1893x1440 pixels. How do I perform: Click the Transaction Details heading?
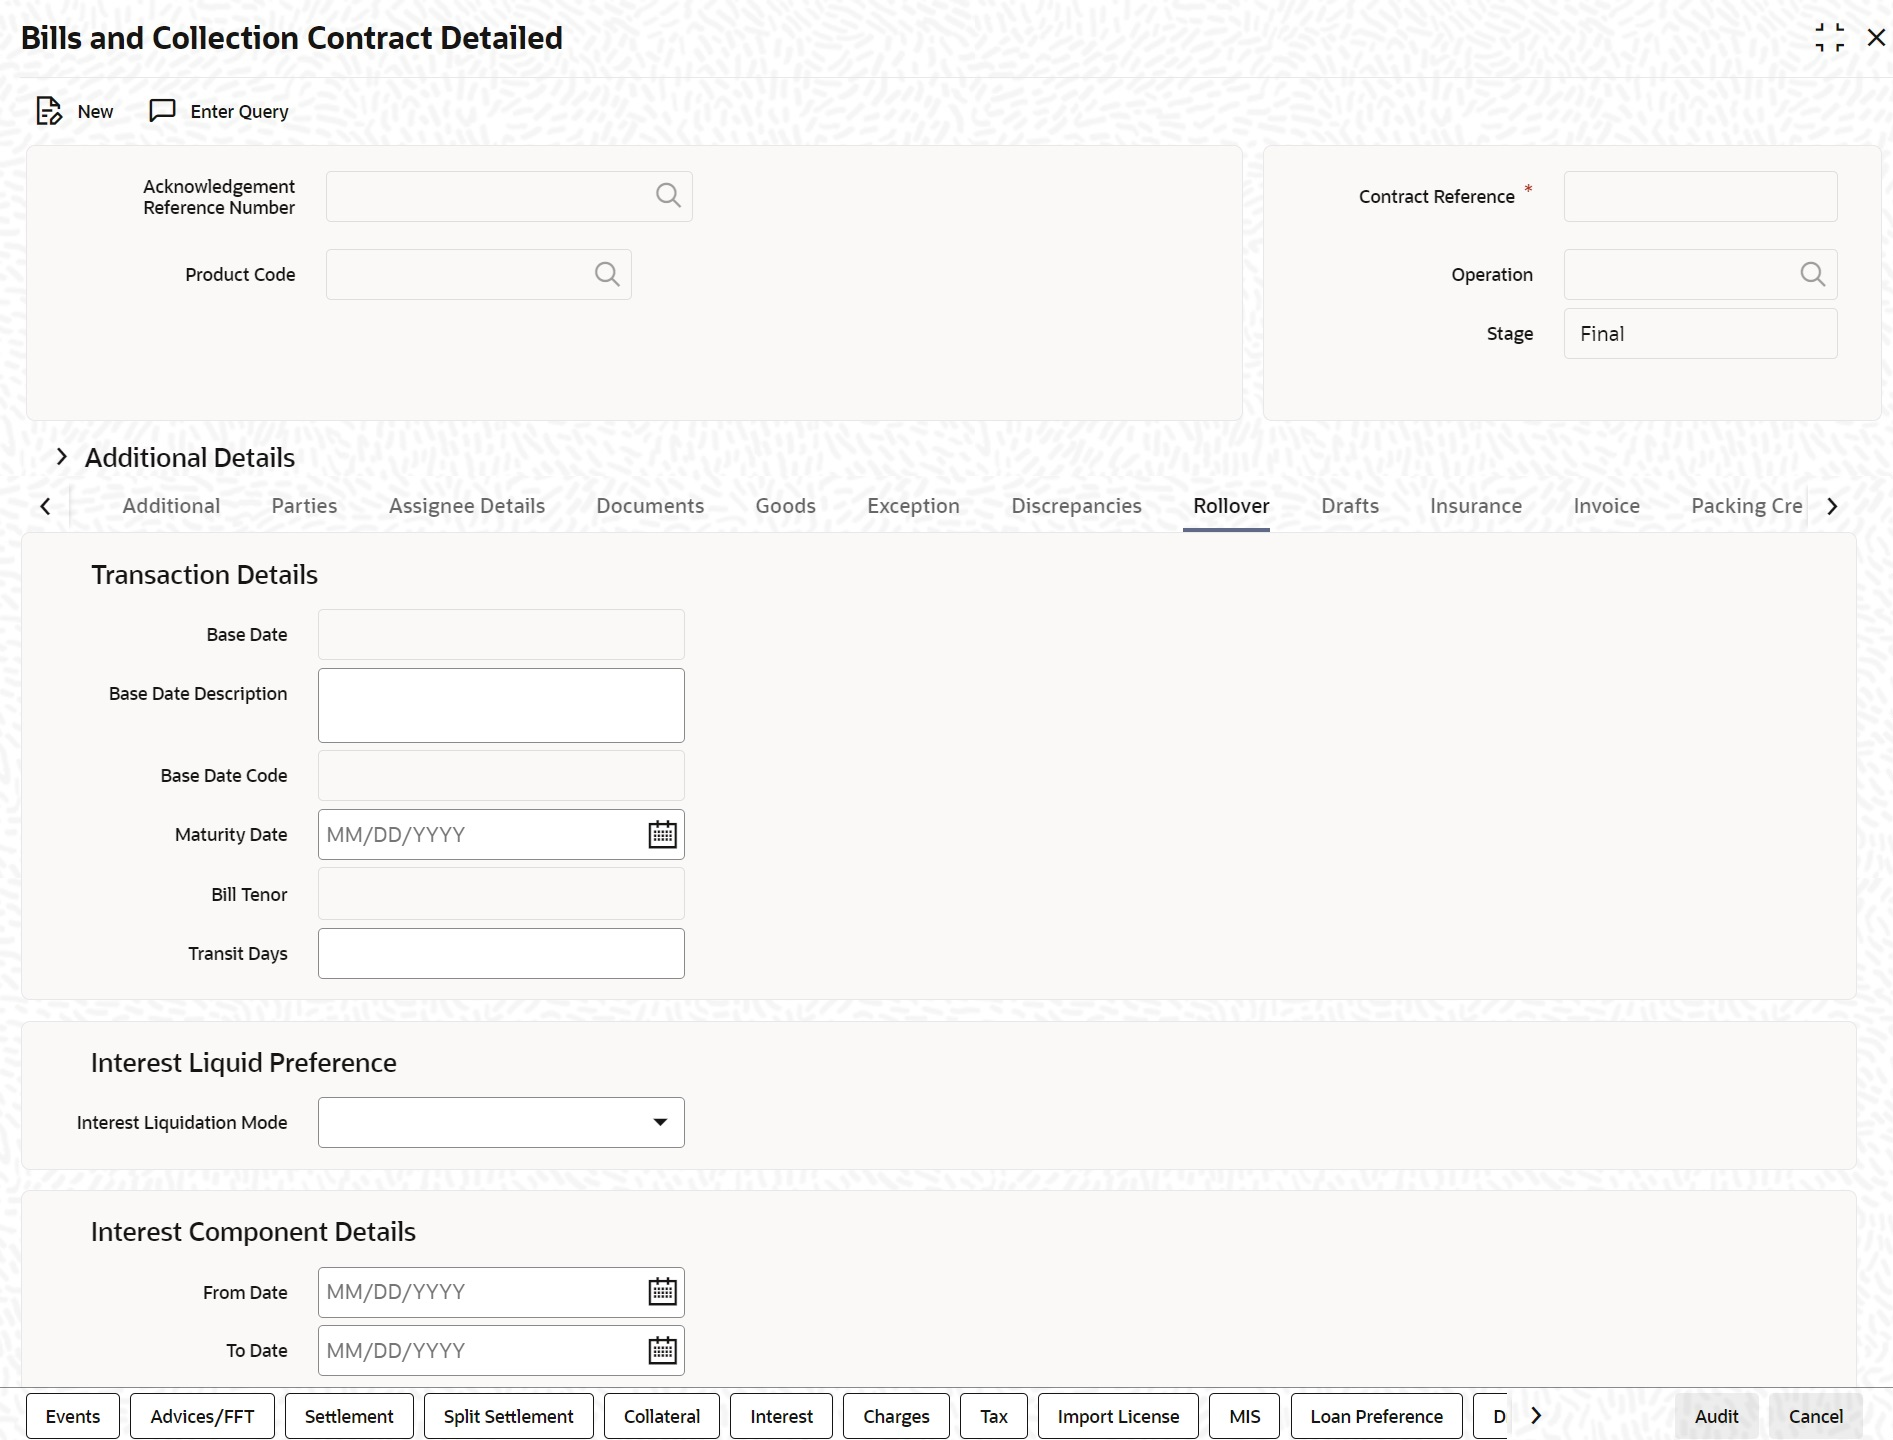coord(204,575)
